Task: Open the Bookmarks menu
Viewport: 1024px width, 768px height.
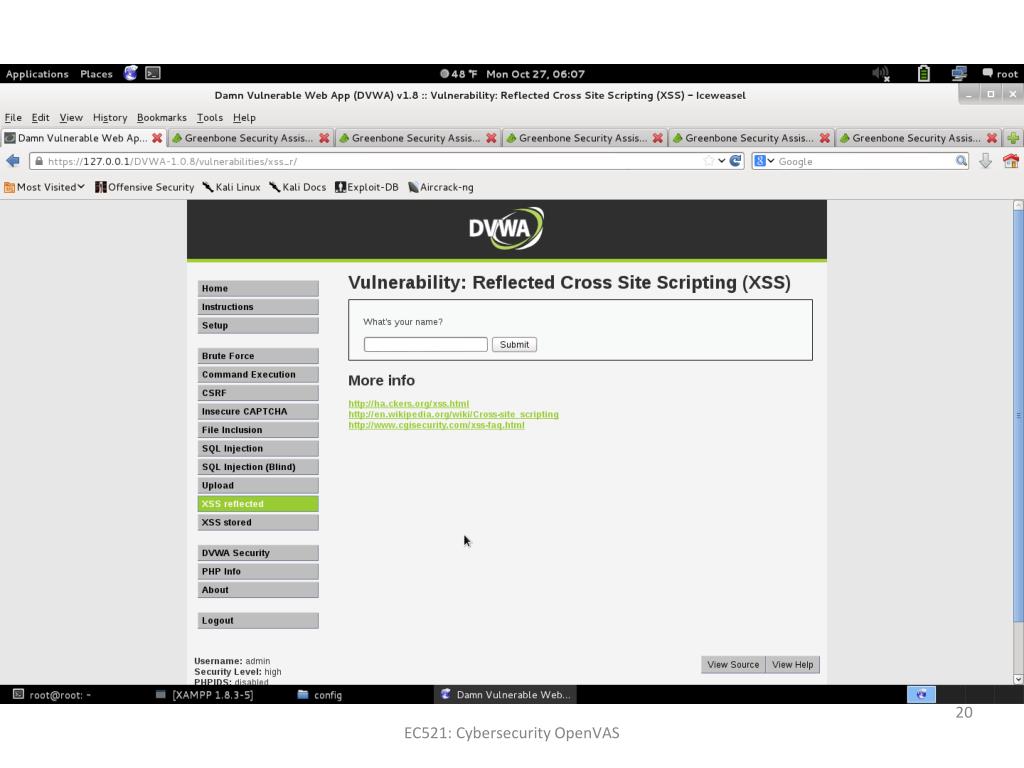Action: point(162,118)
